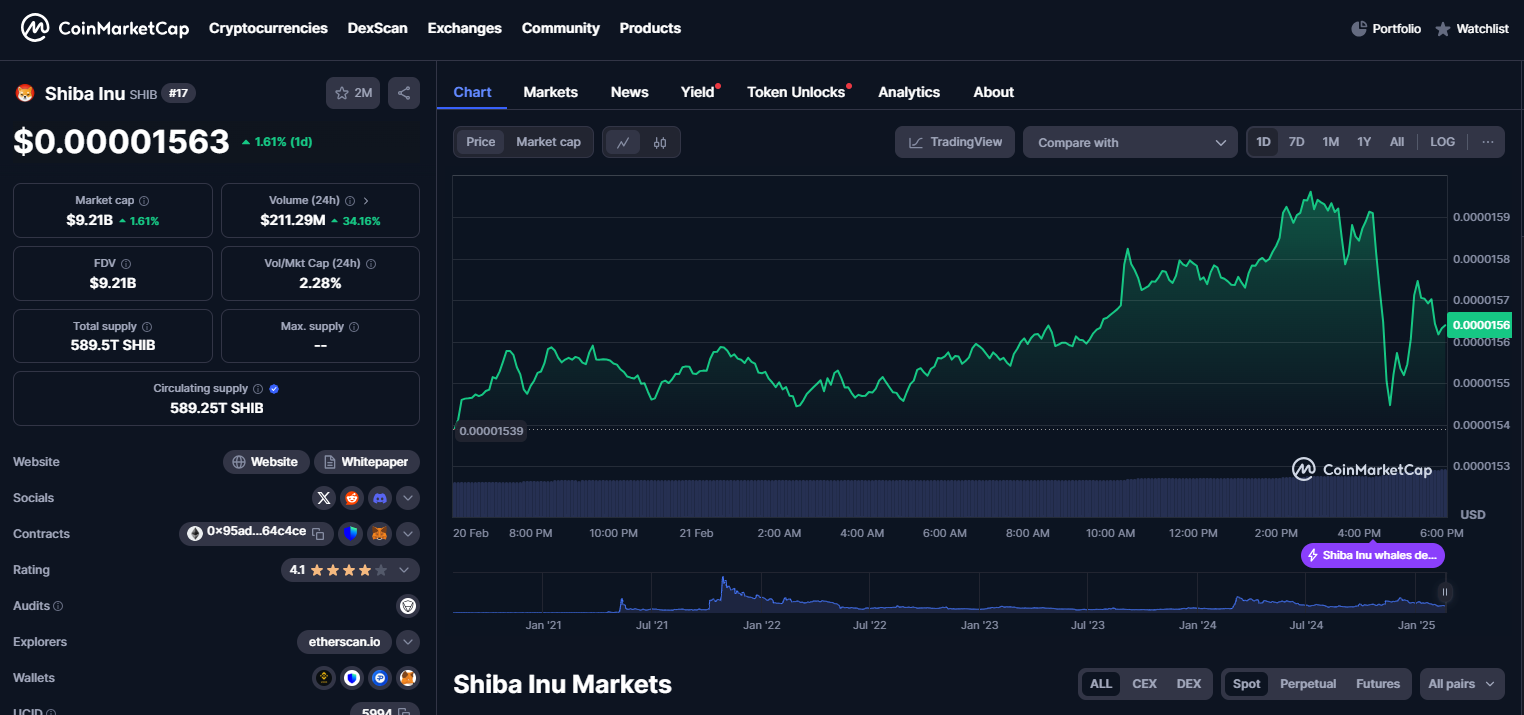Open the Discord social link
This screenshot has height=715, width=1524.
(x=380, y=498)
